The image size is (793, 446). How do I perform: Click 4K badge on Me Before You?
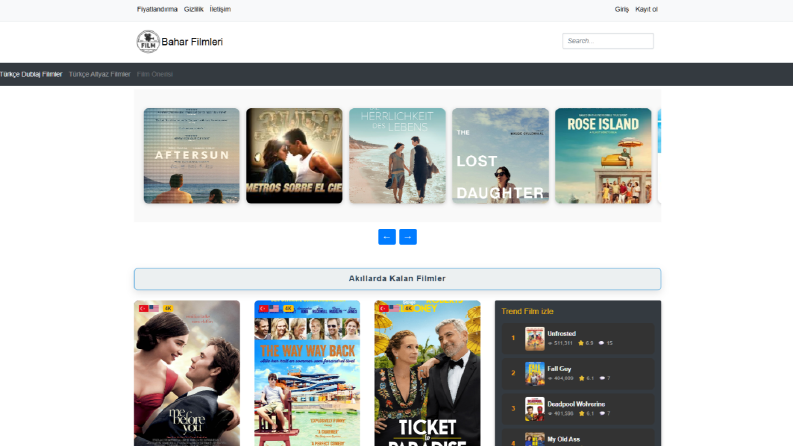[x=168, y=308]
